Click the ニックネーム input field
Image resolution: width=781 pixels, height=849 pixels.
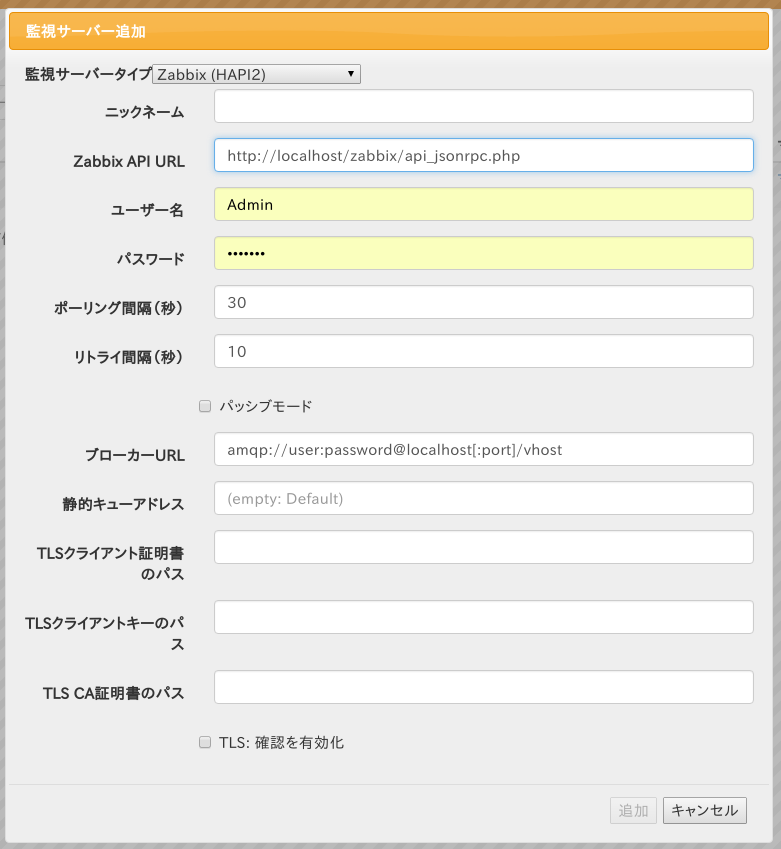tap(483, 106)
